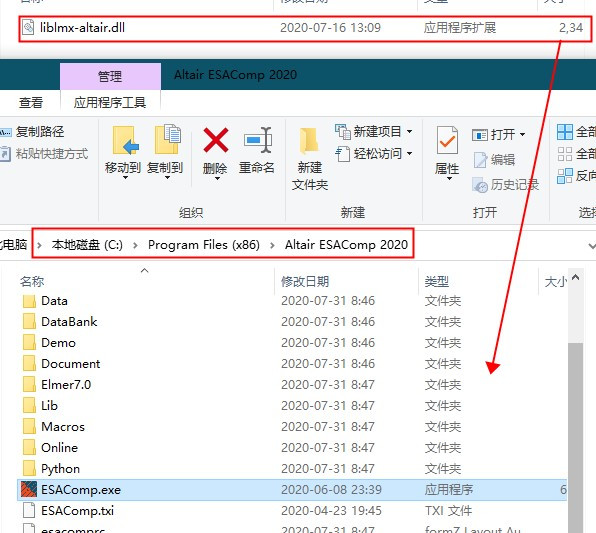Go to Program Files (x86) in breadcrumb

204,244
